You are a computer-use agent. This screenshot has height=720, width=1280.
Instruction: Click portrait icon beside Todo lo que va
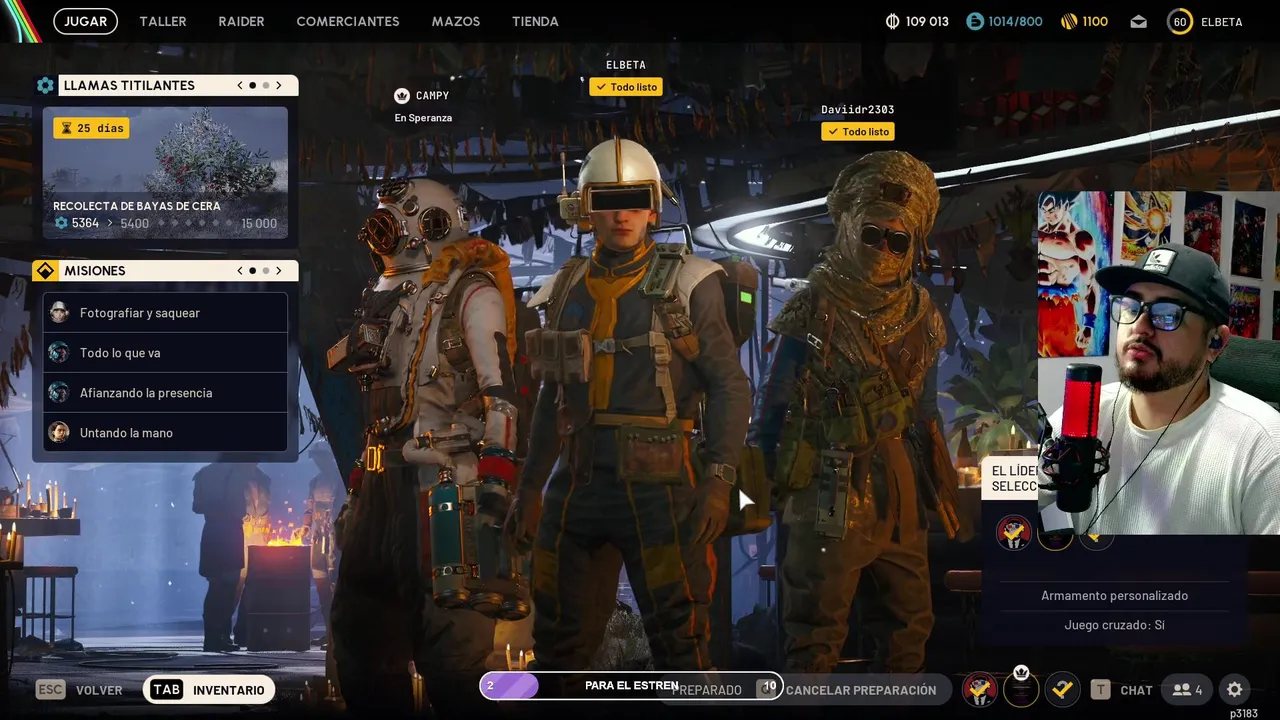pyautogui.click(x=59, y=353)
